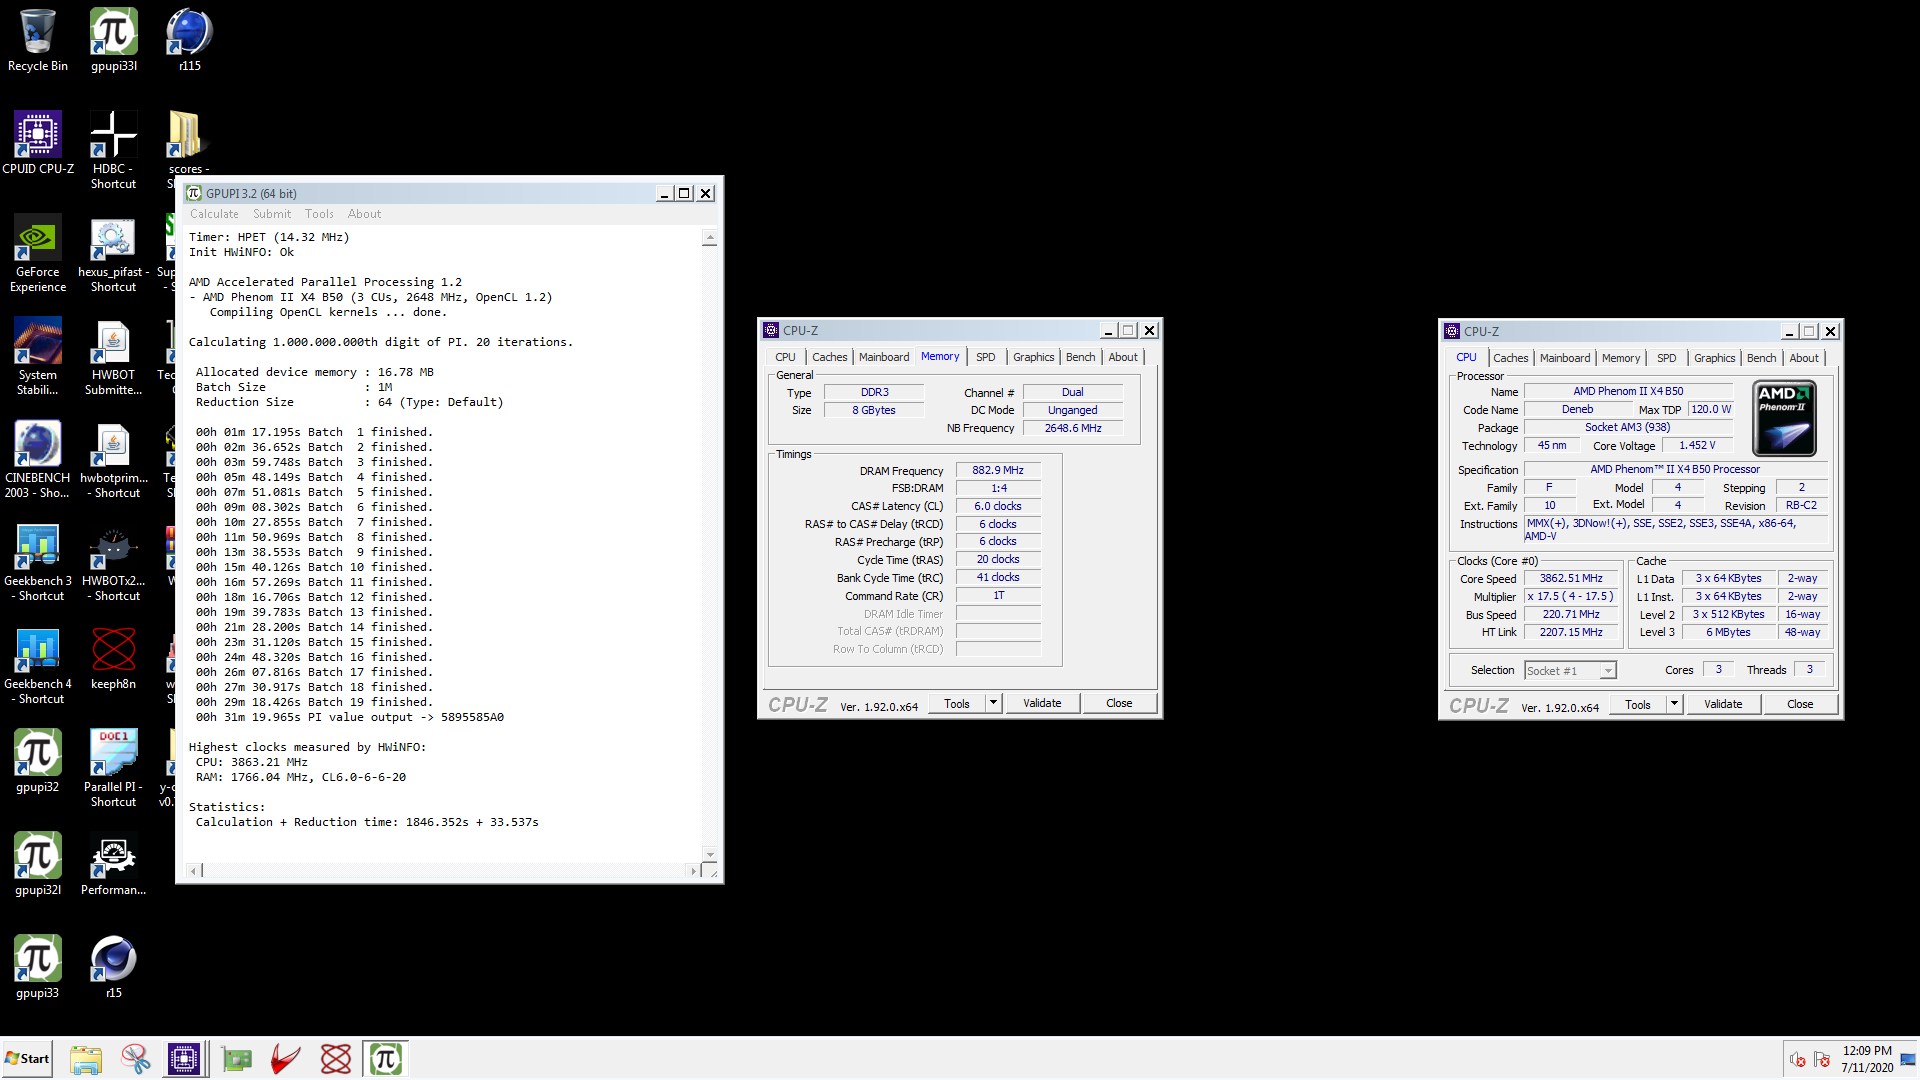Click GPUPI horizontal scrollbar right arrow
Image resolution: width=1920 pixels, height=1080 pixels.
[x=692, y=871]
